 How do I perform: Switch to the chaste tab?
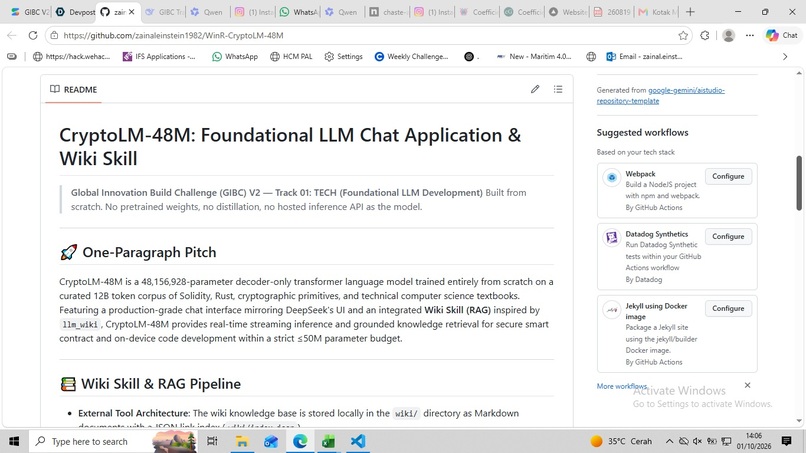pos(388,12)
